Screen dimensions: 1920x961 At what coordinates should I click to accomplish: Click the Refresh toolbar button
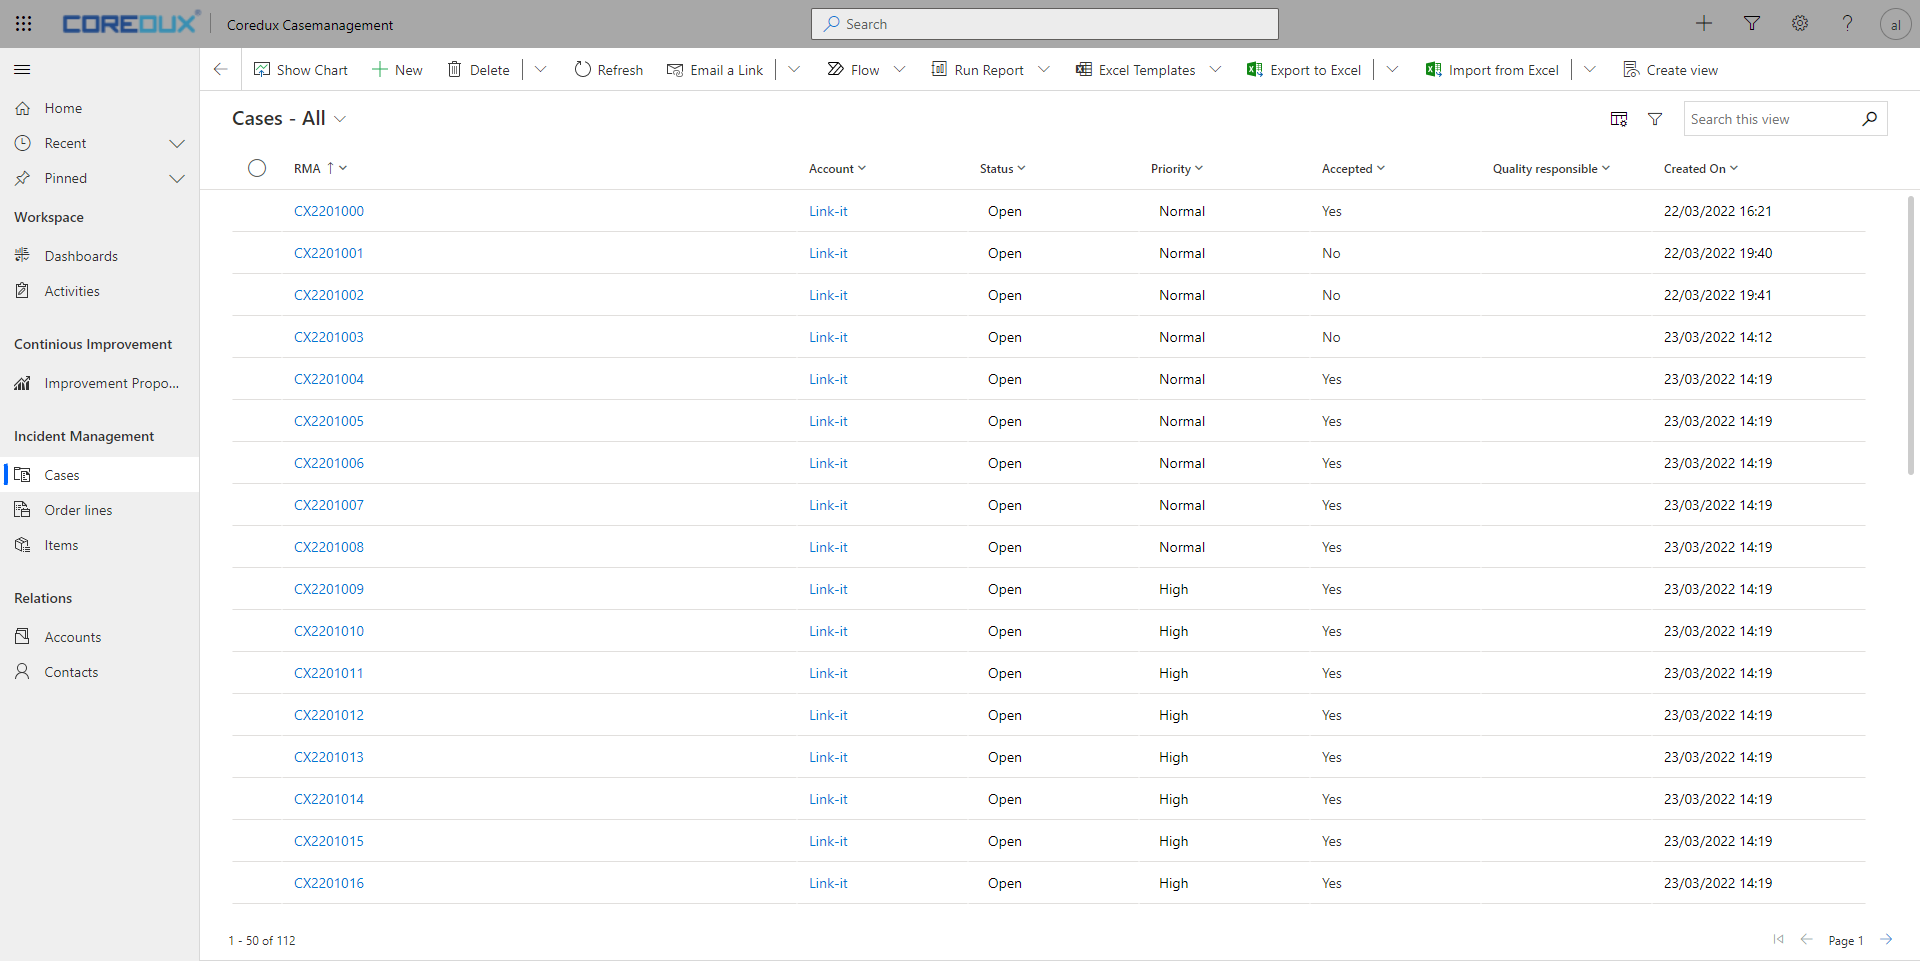pos(608,70)
